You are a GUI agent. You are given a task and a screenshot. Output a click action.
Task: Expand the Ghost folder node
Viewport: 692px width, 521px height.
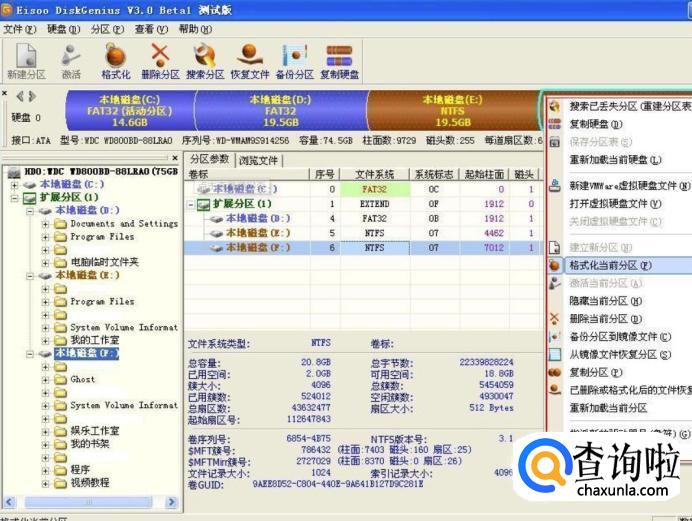click(x=45, y=379)
